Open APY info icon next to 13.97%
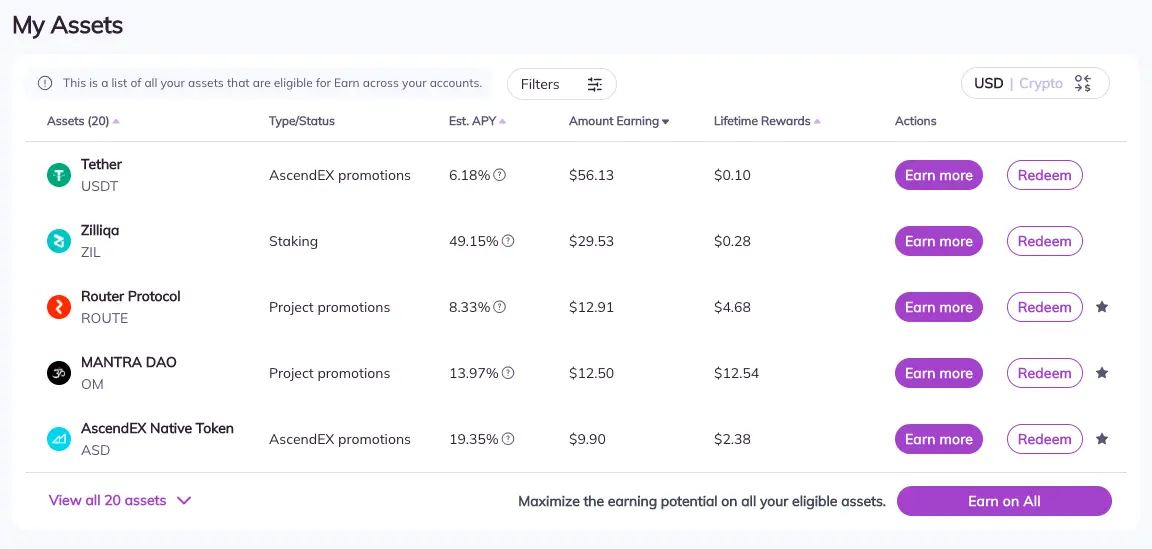This screenshot has width=1152, height=549. (x=508, y=373)
